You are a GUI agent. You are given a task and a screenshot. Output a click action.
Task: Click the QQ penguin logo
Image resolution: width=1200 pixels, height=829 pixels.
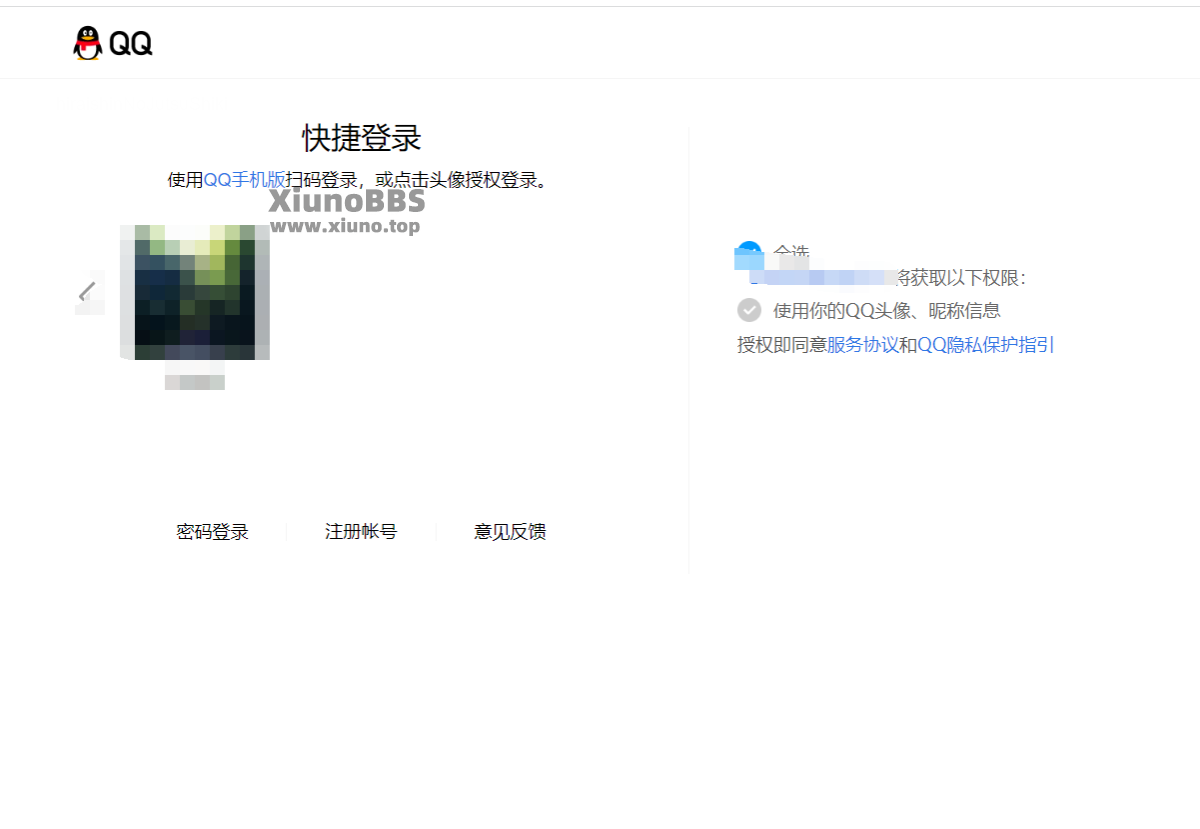point(113,43)
